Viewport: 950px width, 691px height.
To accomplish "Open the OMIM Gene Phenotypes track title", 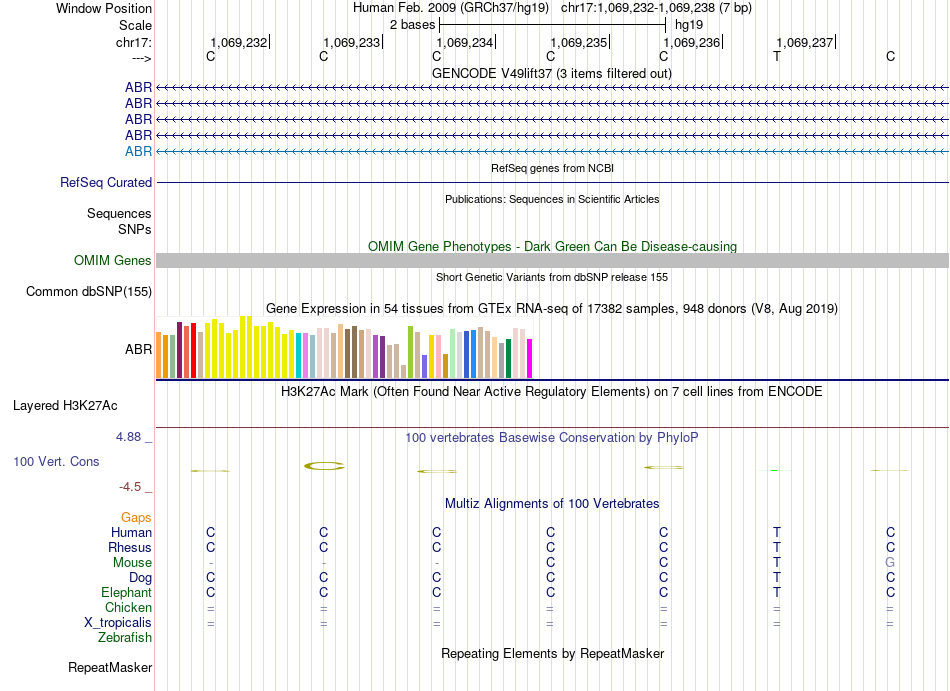I will tap(552, 246).
